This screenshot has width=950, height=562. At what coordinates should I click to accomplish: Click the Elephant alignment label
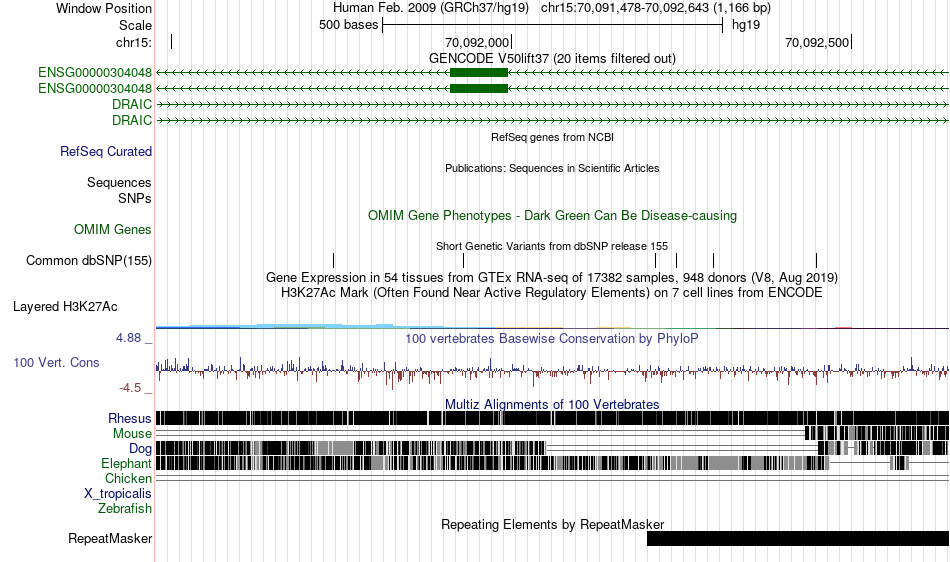point(126,463)
